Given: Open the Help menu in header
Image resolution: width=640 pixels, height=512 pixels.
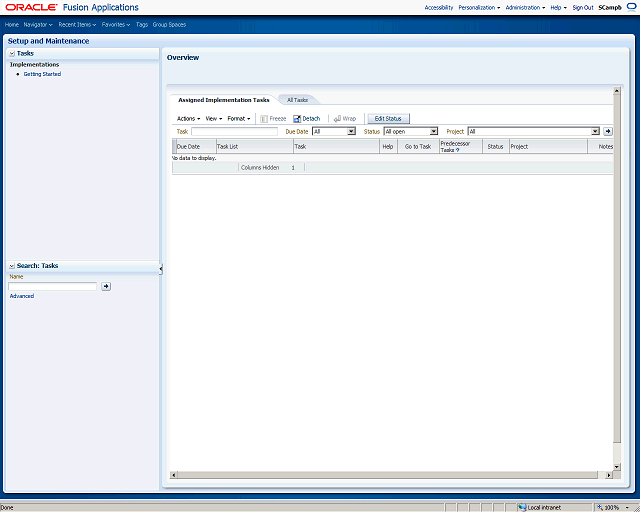Looking at the screenshot, I should coord(558,7).
